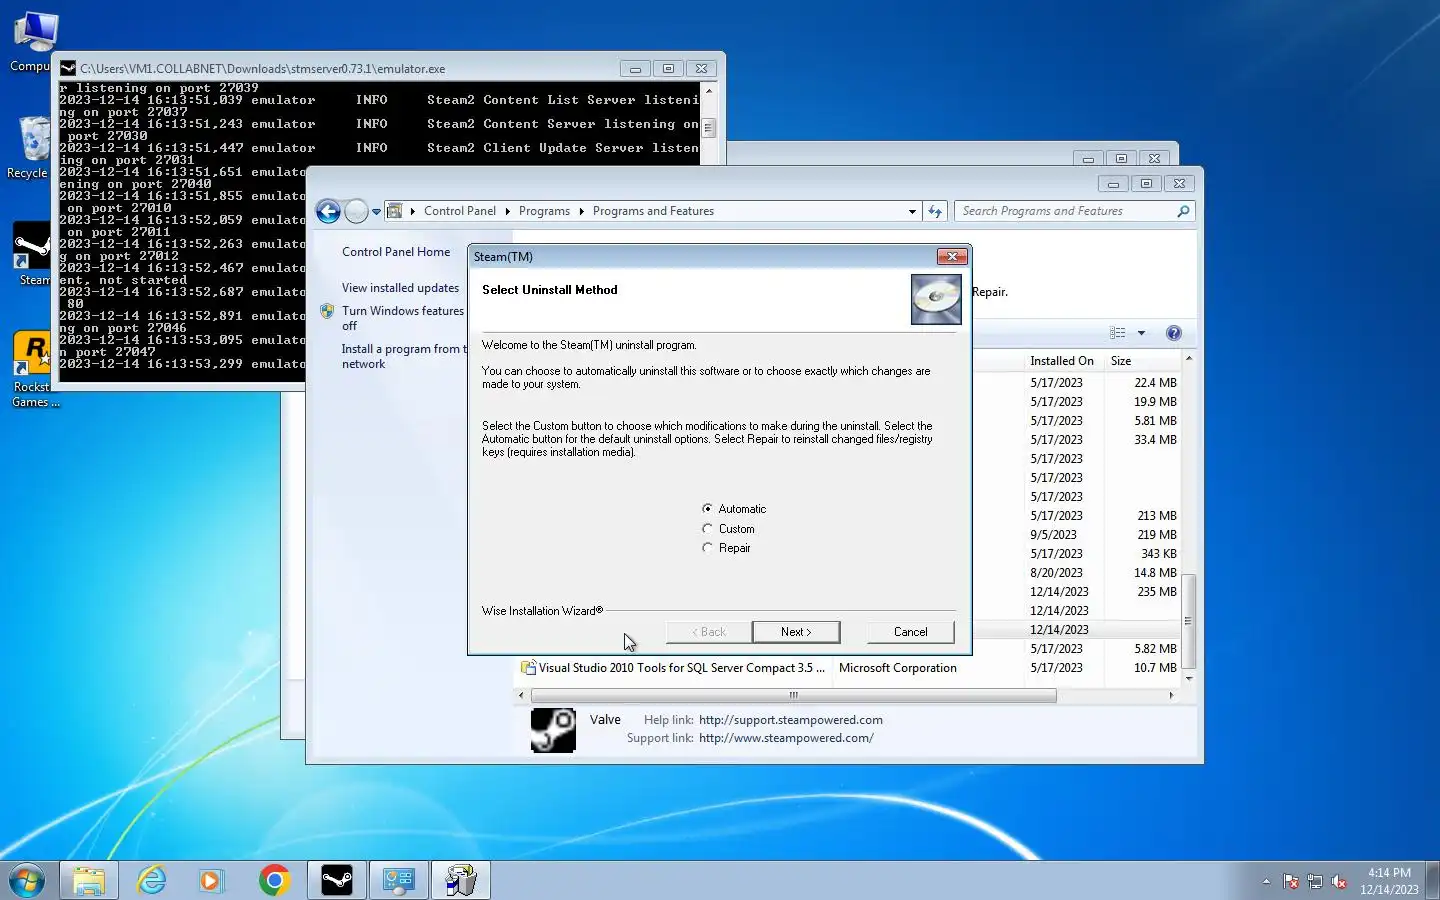This screenshot has width=1440, height=900.
Task: Click the emulator.exe console scroll-up arrow
Action: point(709,90)
